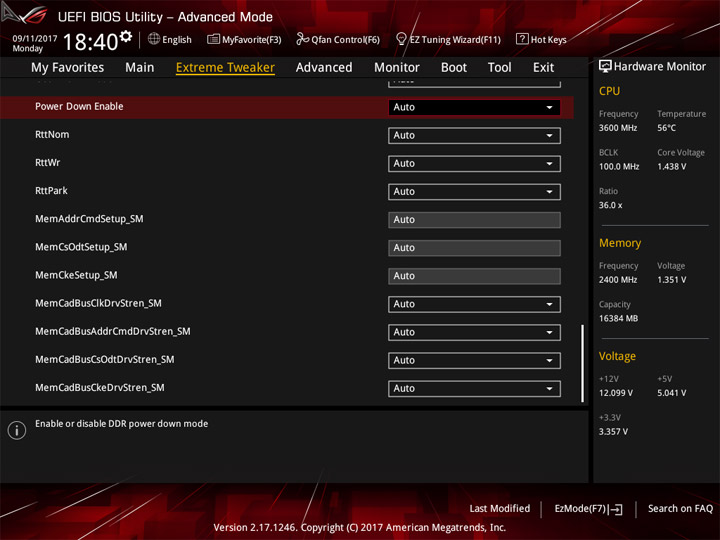This screenshot has height=540, width=720.
Task: Click the CPU frequency 3600 MHz value
Action: [x=618, y=128]
